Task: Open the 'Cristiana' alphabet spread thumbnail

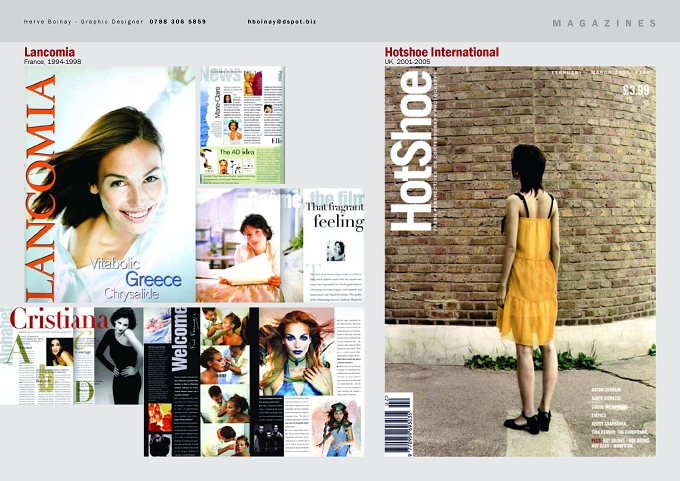Action: (x=72, y=356)
